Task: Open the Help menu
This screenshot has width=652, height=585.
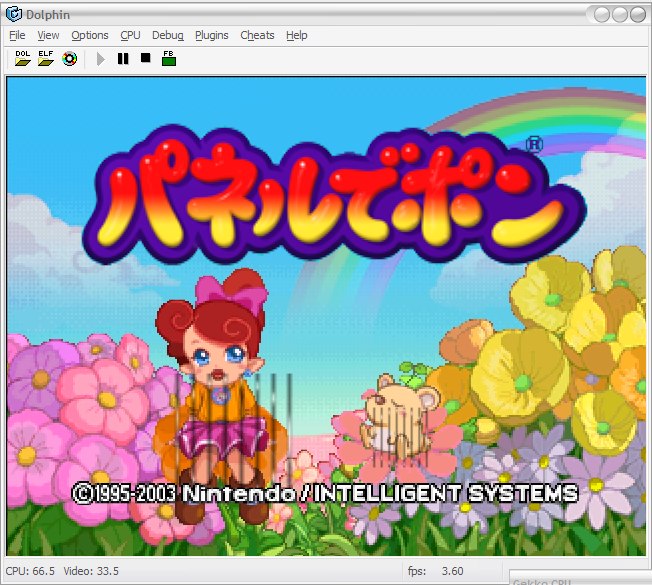Action: (x=296, y=35)
